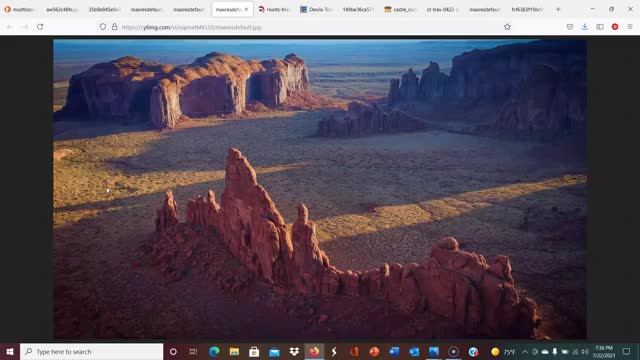640x360 pixels.
Task: Open the 7:36 PM clock calendar
Action: pyautogui.click(x=604, y=351)
